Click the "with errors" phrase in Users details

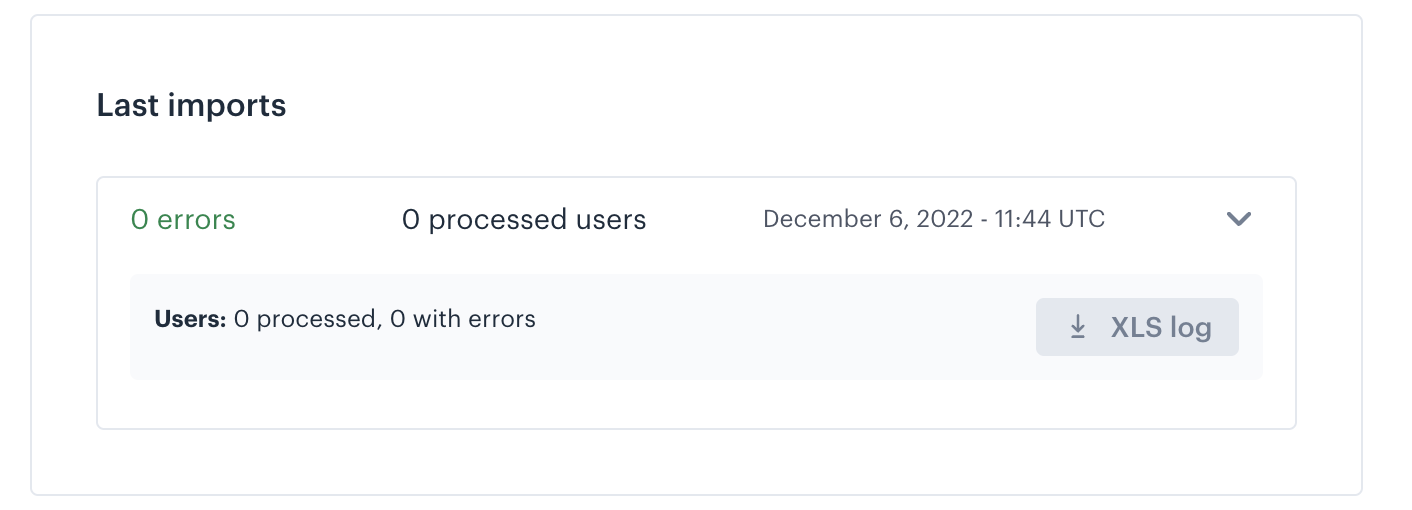(474, 320)
